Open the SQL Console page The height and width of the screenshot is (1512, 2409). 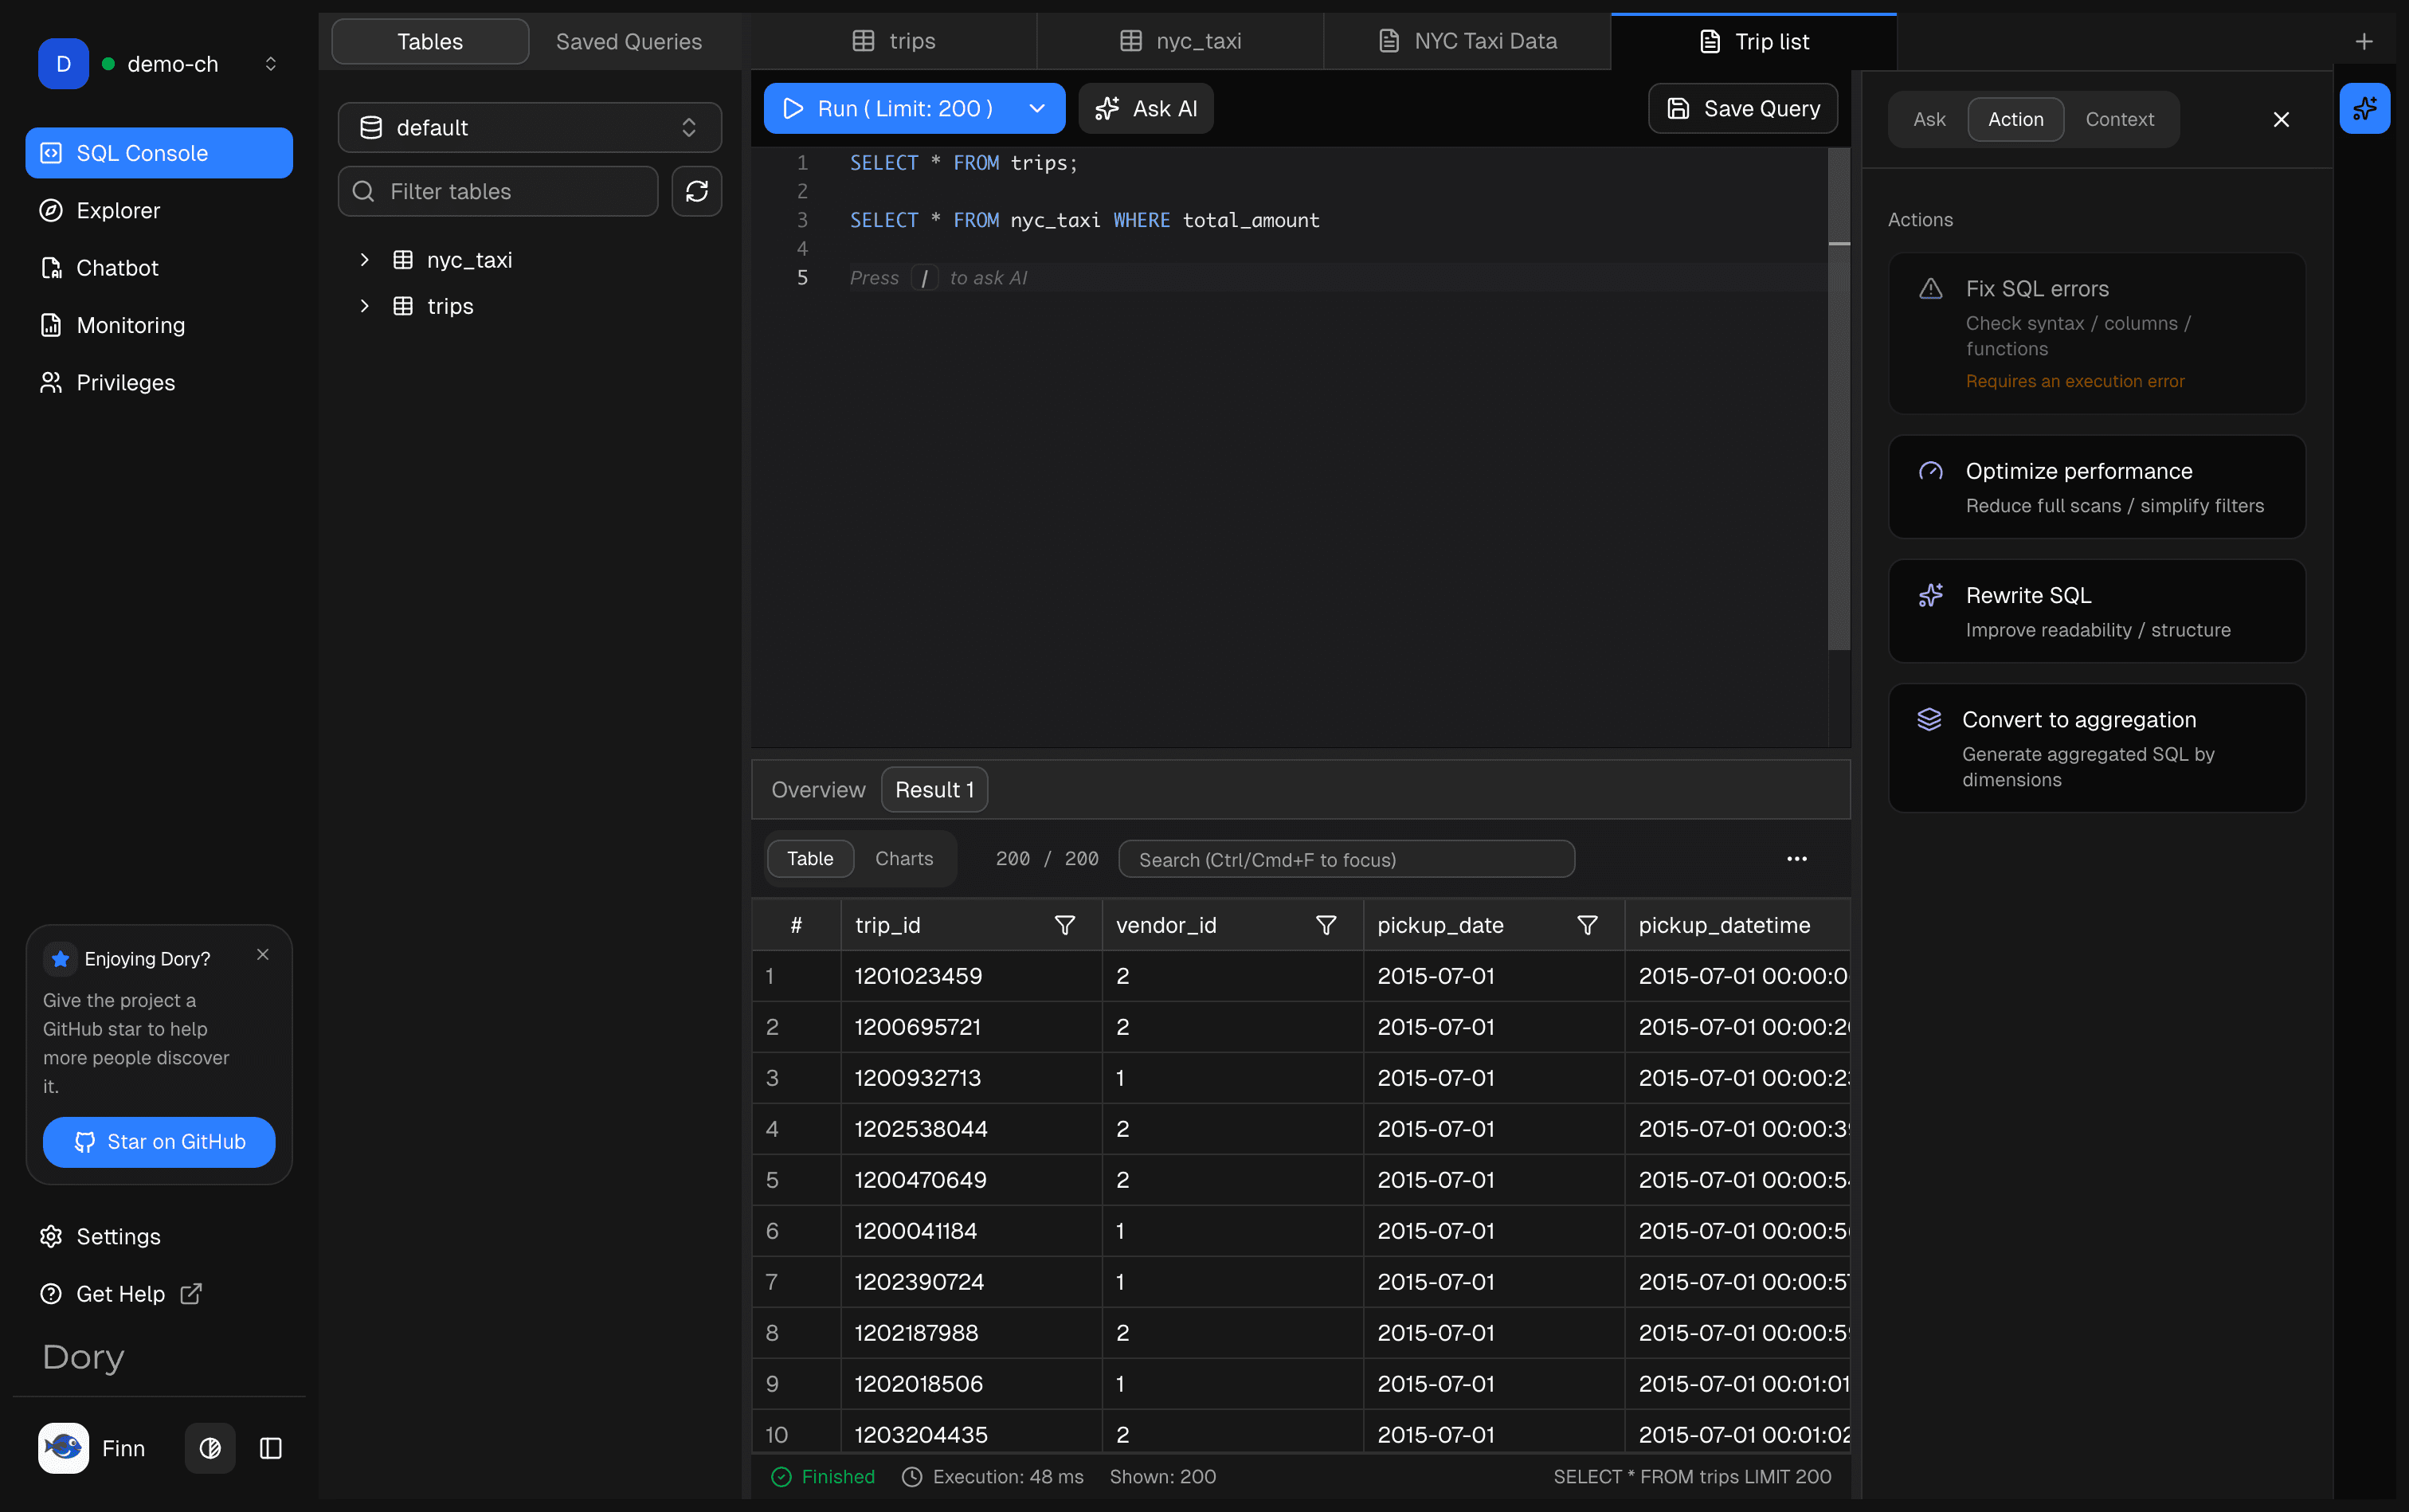click(159, 153)
